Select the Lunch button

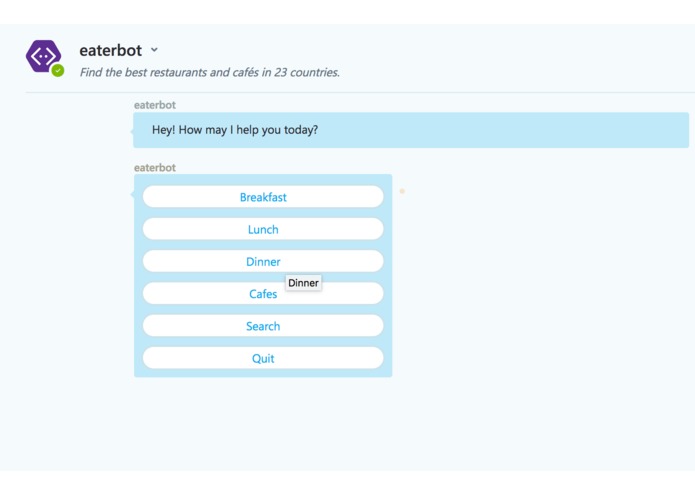pos(263,229)
